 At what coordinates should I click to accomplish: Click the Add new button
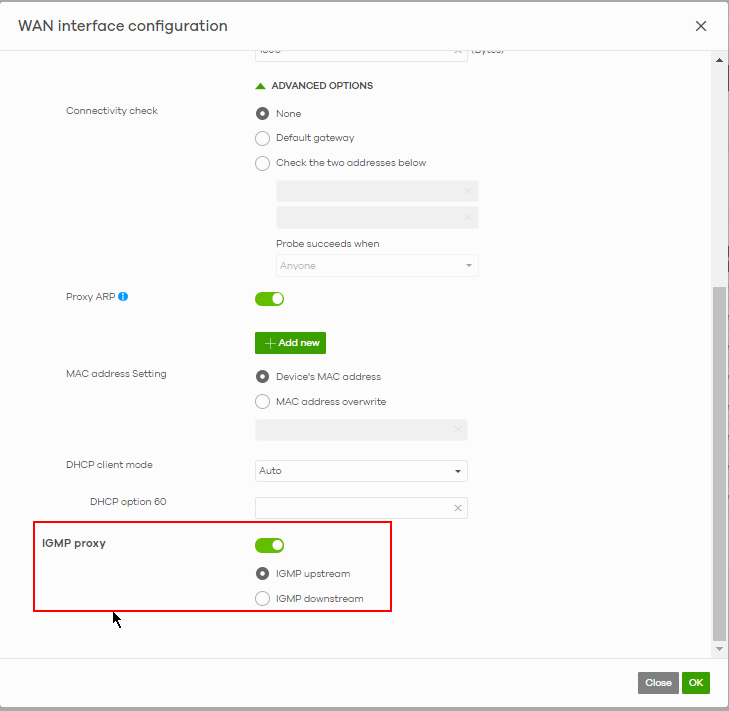[x=290, y=343]
